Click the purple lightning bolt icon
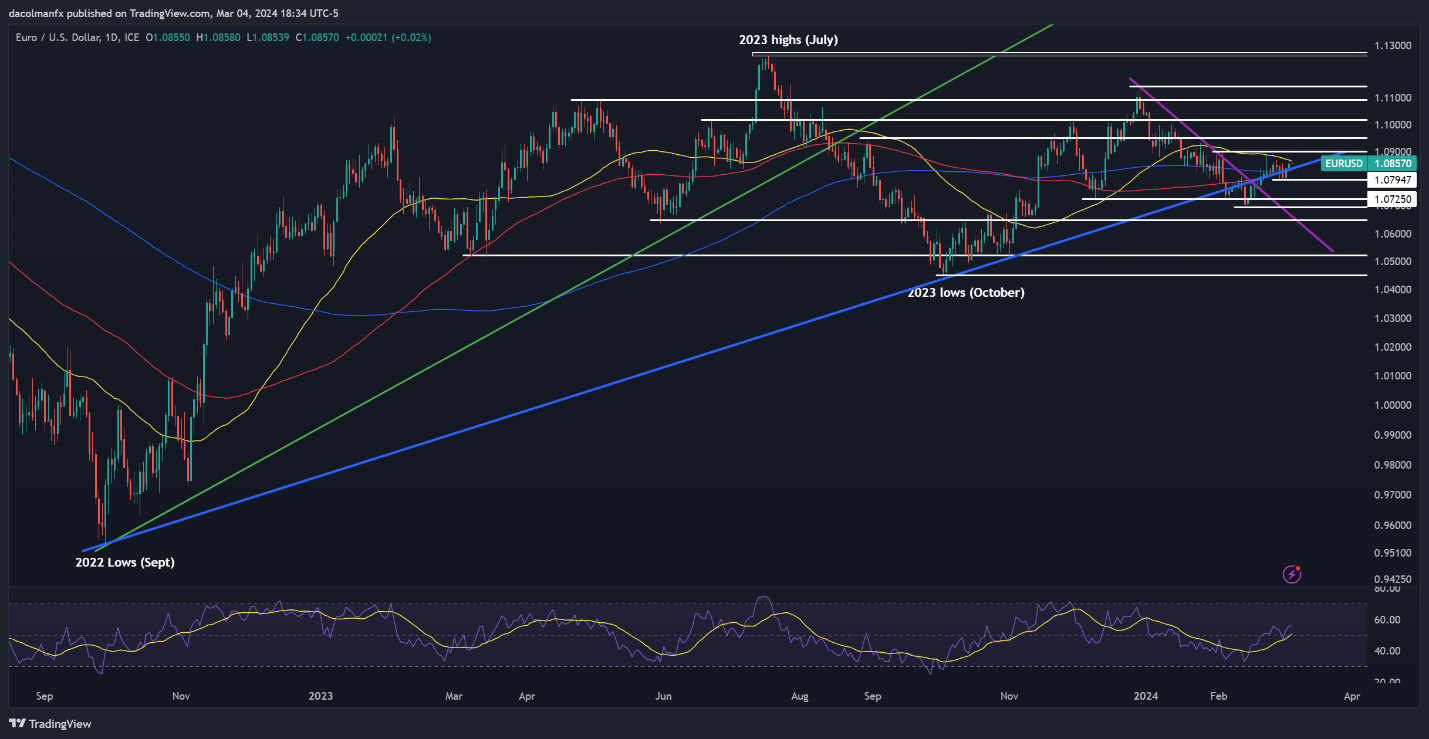The width and height of the screenshot is (1429, 739). [1292, 574]
